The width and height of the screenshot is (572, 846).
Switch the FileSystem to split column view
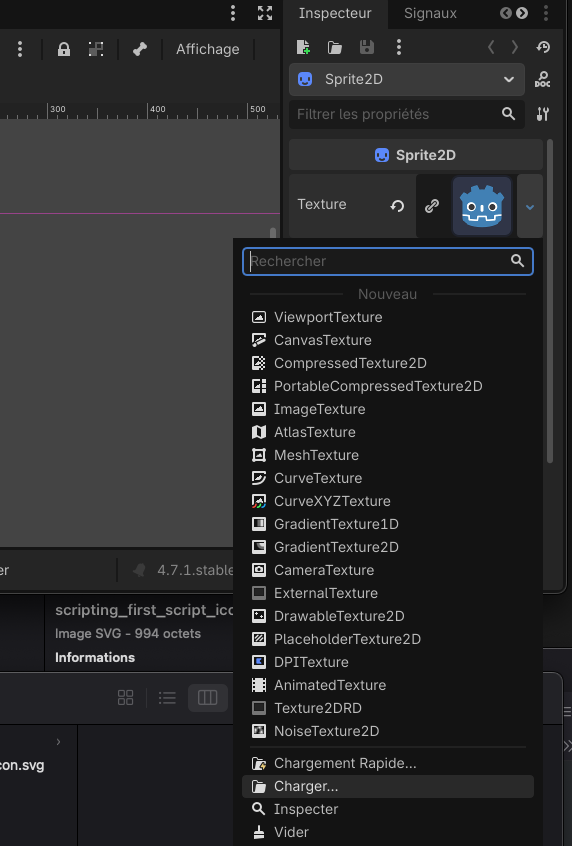(208, 697)
